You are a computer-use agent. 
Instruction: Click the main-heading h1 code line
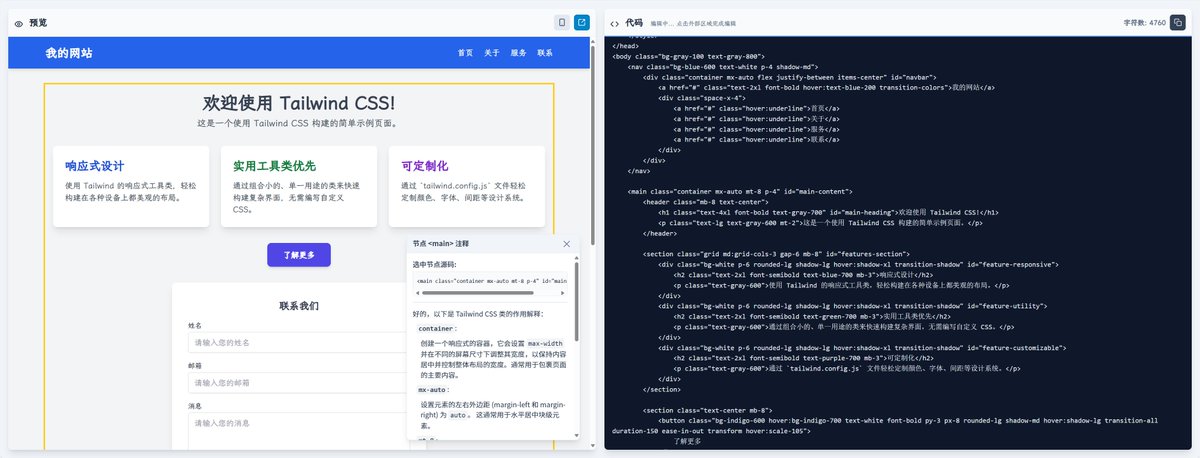point(829,212)
